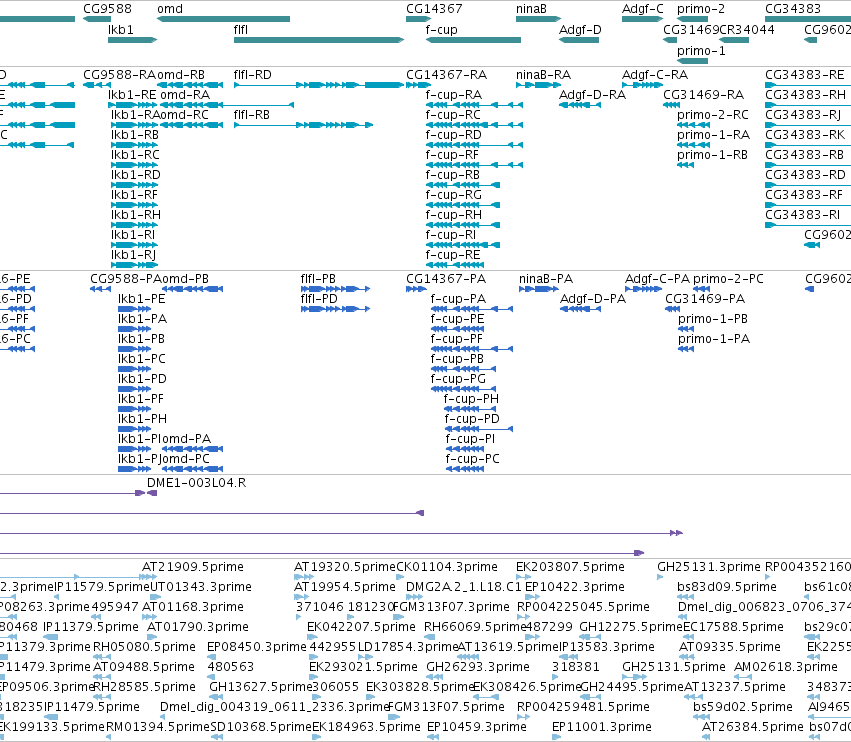Viewport: 851px width, 742px height.
Task: Click the GH25131.3prime EST label
Action: click(x=708, y=567)
